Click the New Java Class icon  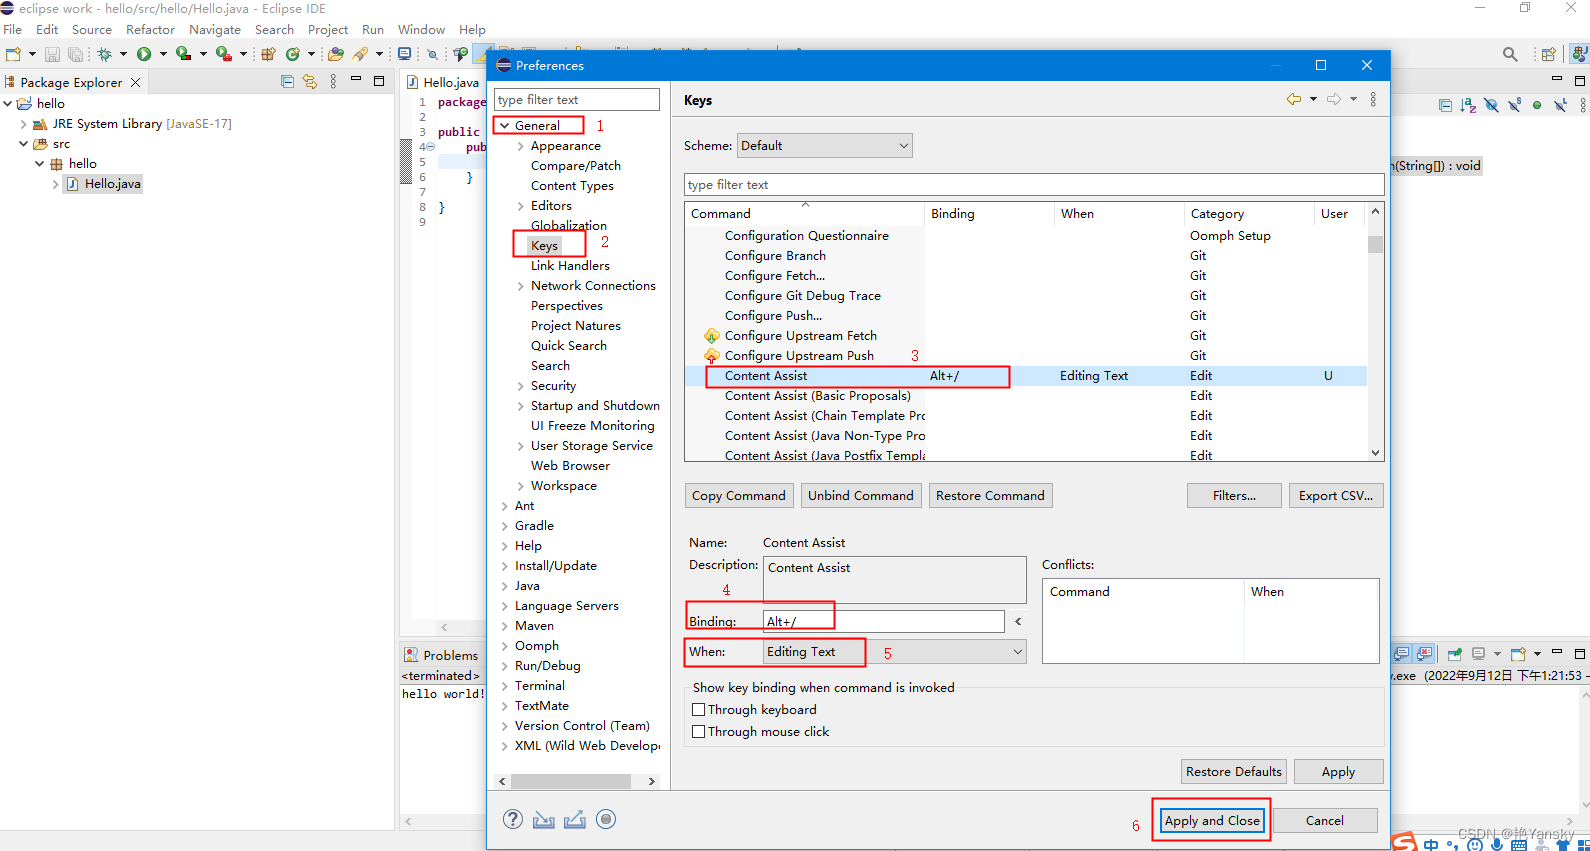point(293,54)
